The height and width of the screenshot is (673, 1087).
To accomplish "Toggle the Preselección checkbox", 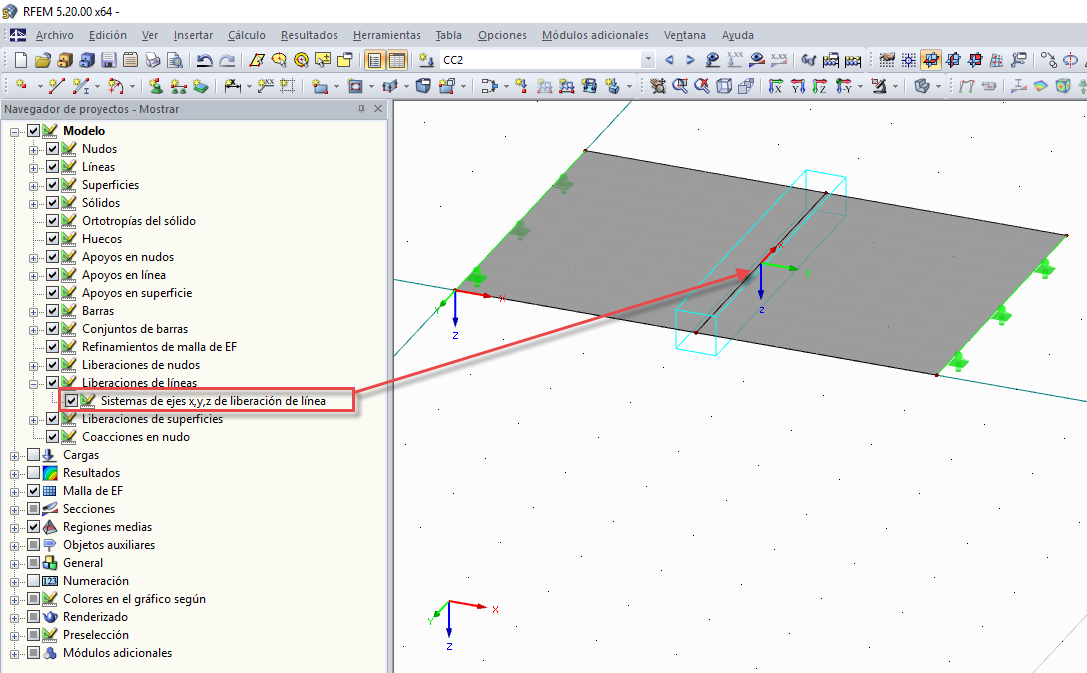I will point(33,635).
